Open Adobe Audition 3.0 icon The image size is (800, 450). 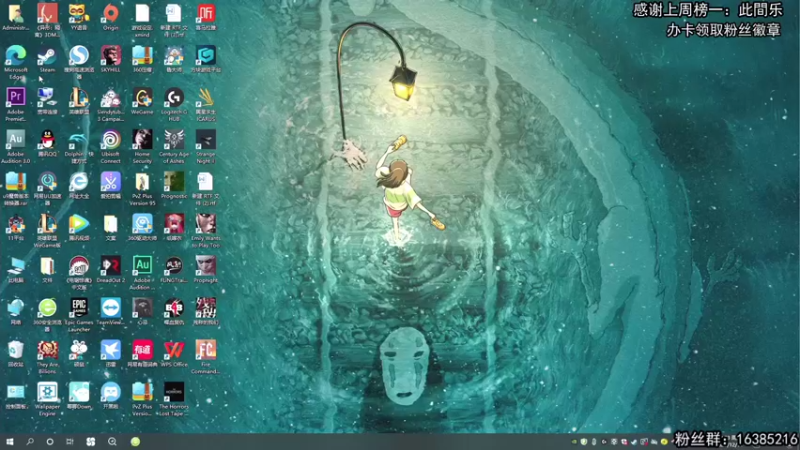[15, 139]
